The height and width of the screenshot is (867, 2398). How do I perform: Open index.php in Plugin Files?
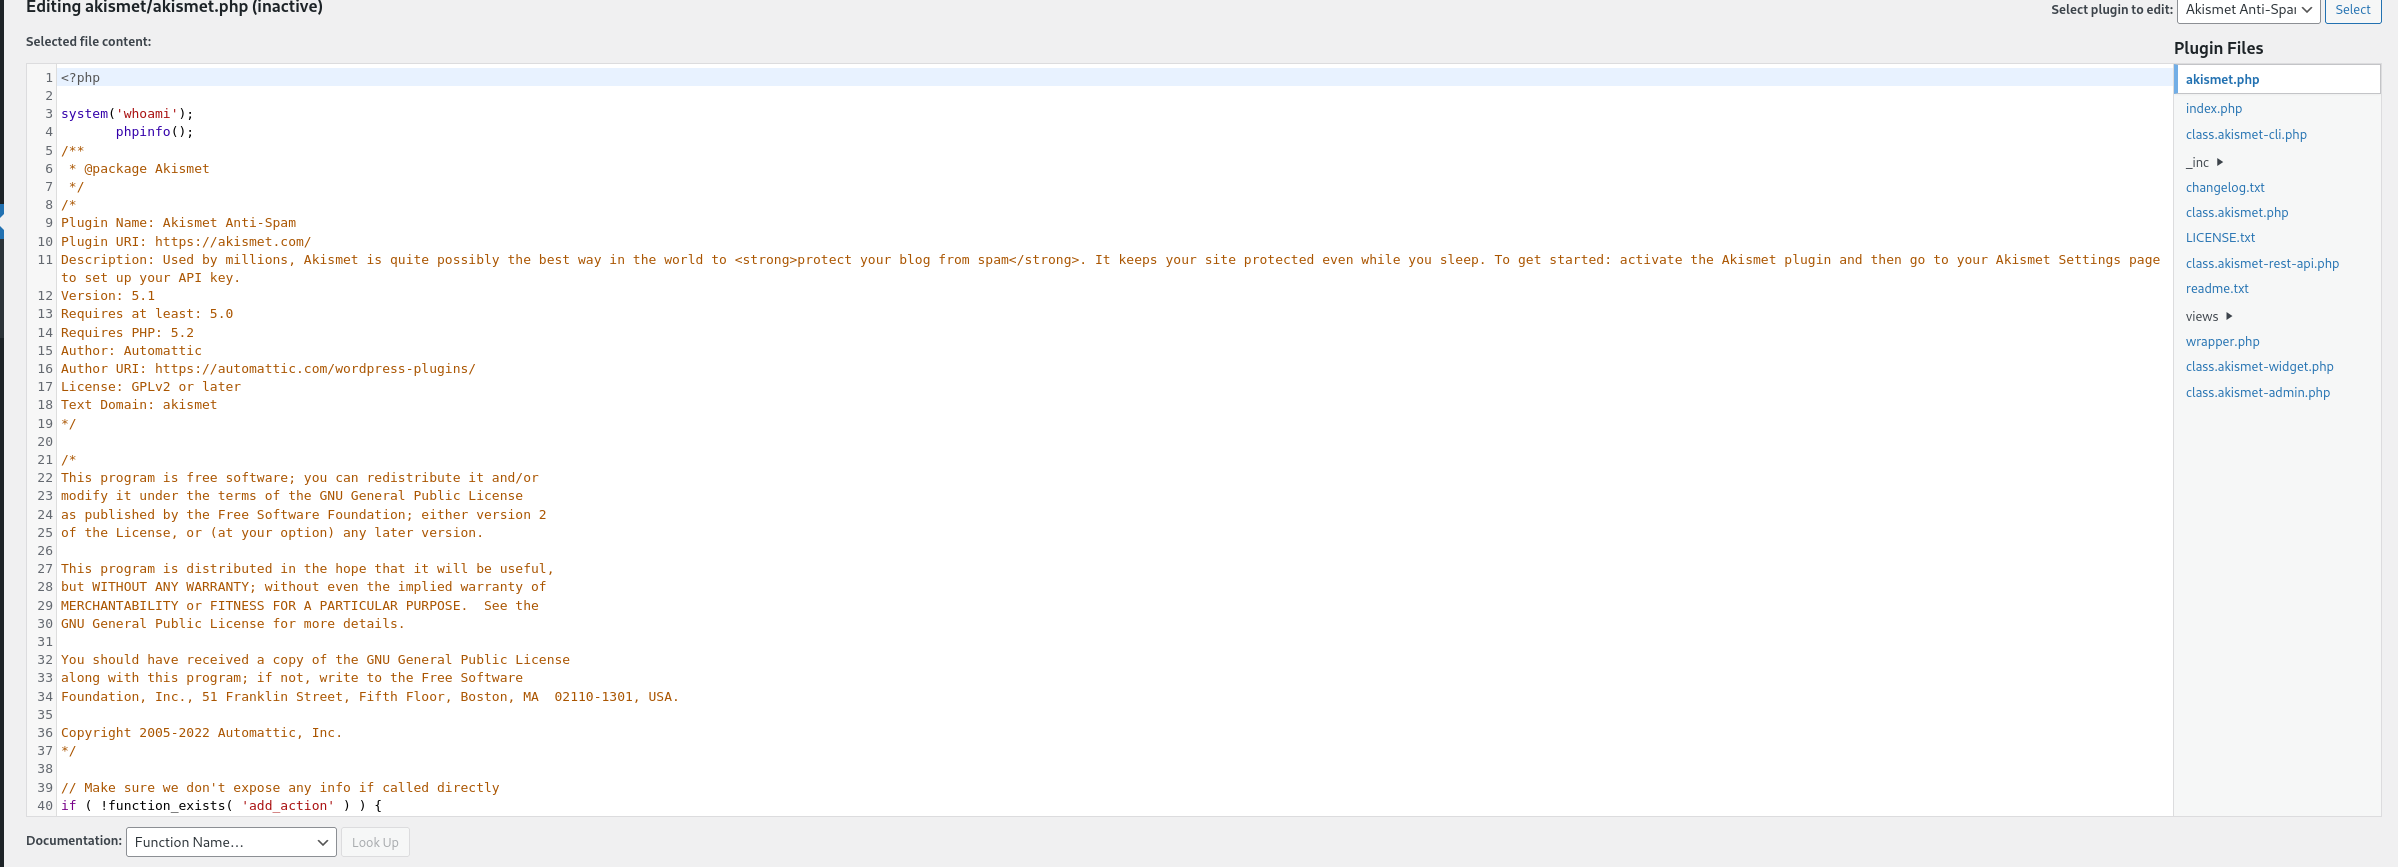[x=2213, y=109]
